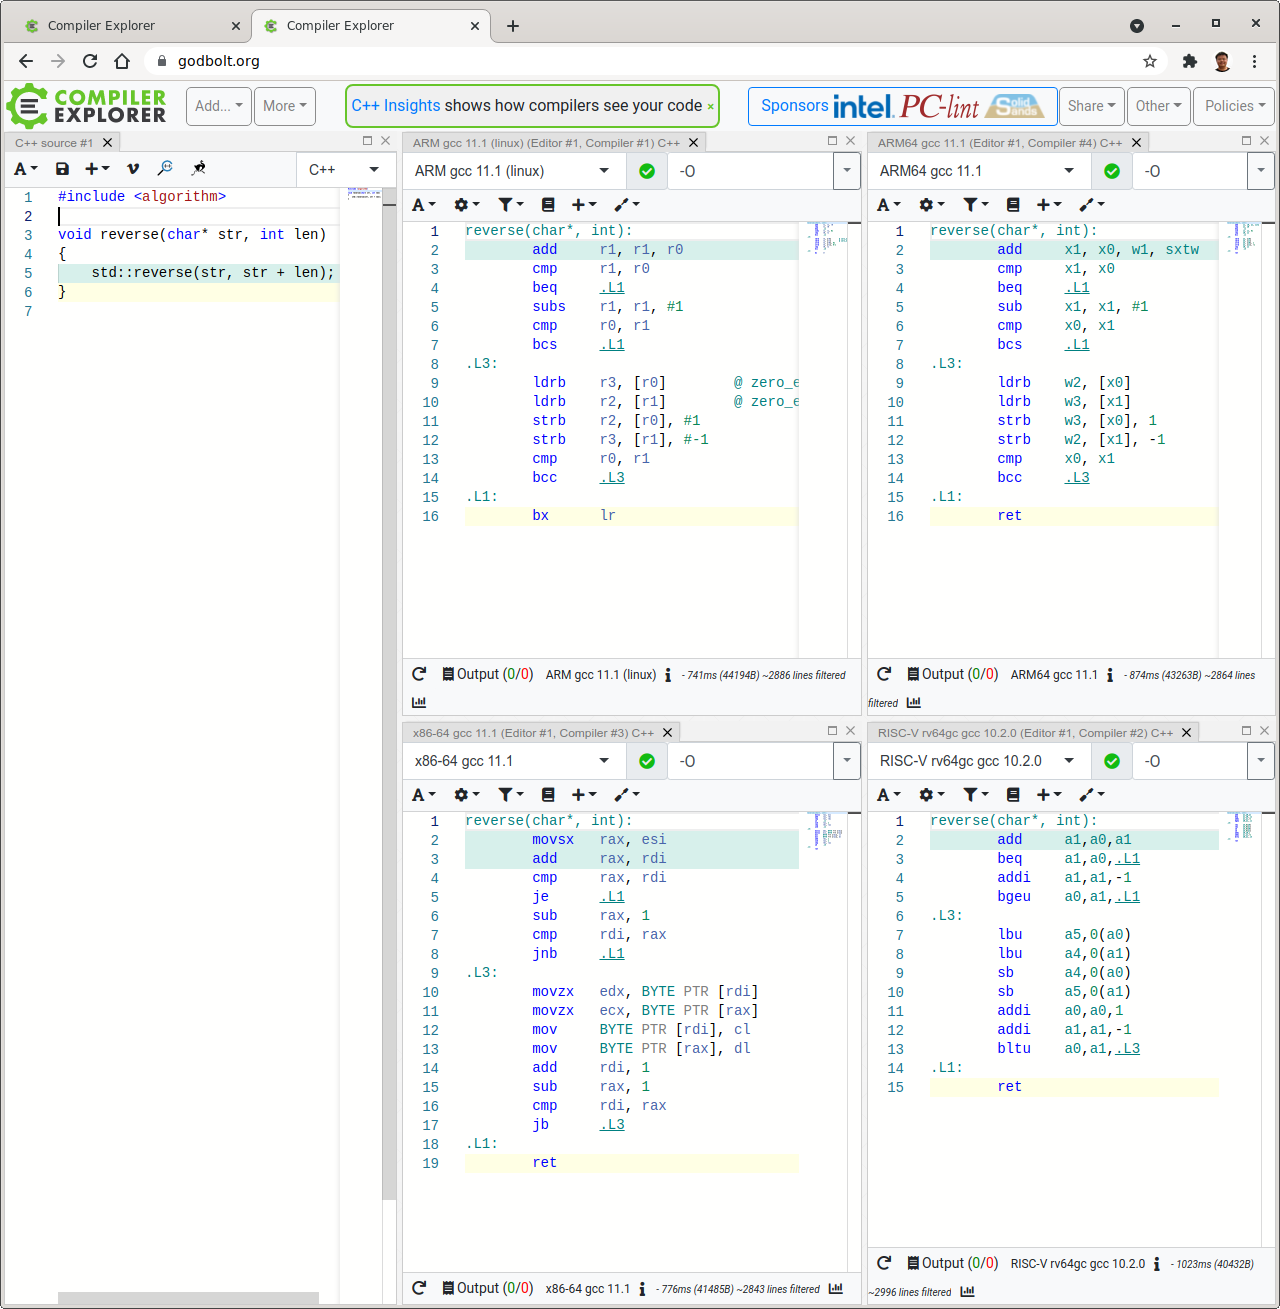1280x1309 pixels.
Task: Open filter options funnel in ARM gcc pane
Action: [x=511, y=204]
